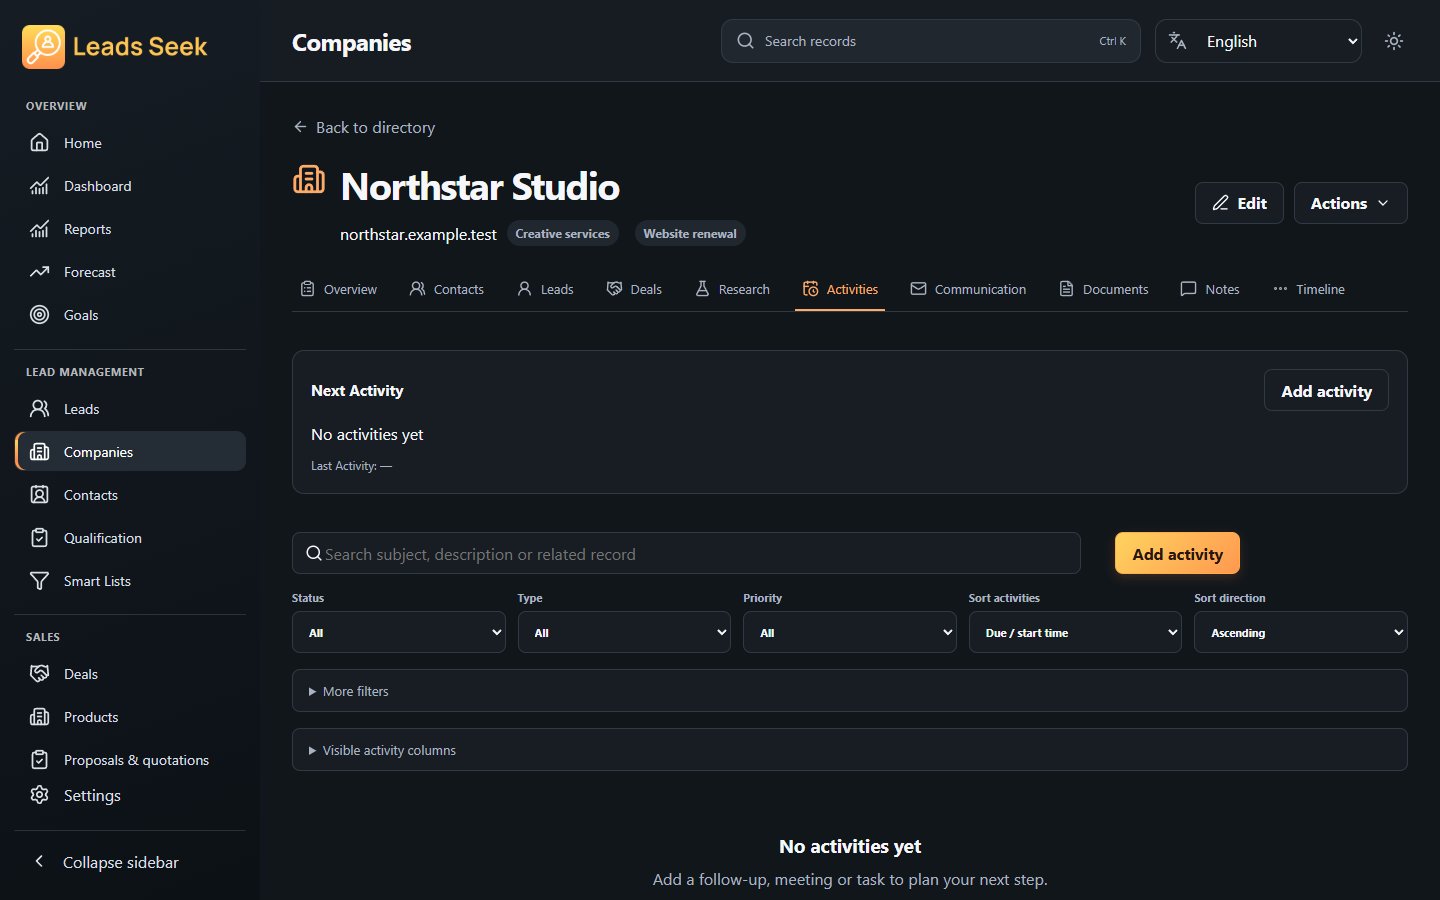Open the Status filter dropdown

click(399, 632)
